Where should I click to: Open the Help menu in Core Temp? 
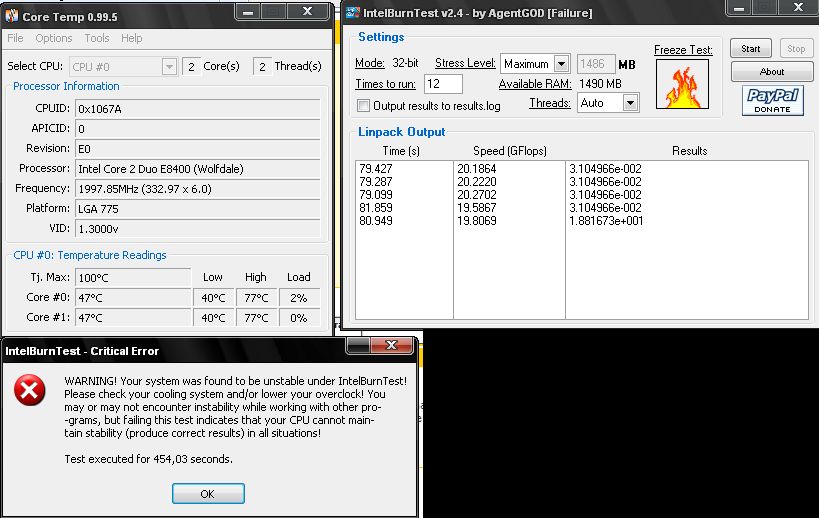(x=132, y=38)
